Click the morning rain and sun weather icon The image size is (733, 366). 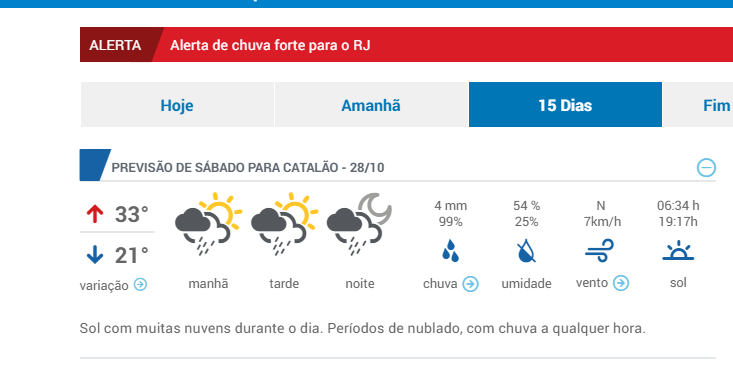(x=208, y=224)
